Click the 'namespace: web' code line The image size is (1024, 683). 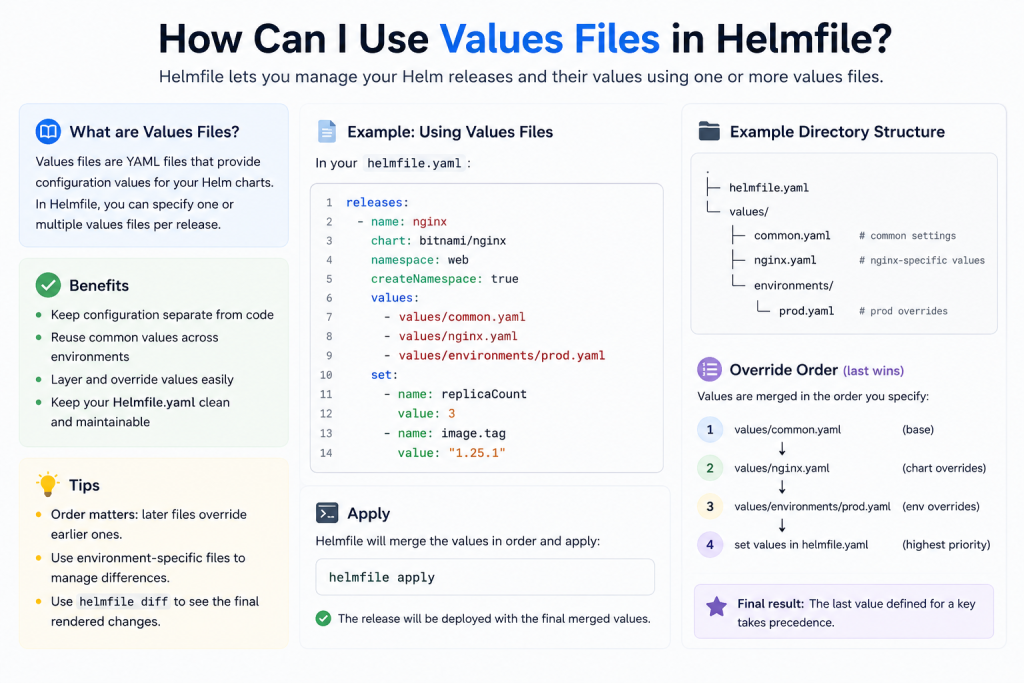pyautogui.click(x=419, y=260)
